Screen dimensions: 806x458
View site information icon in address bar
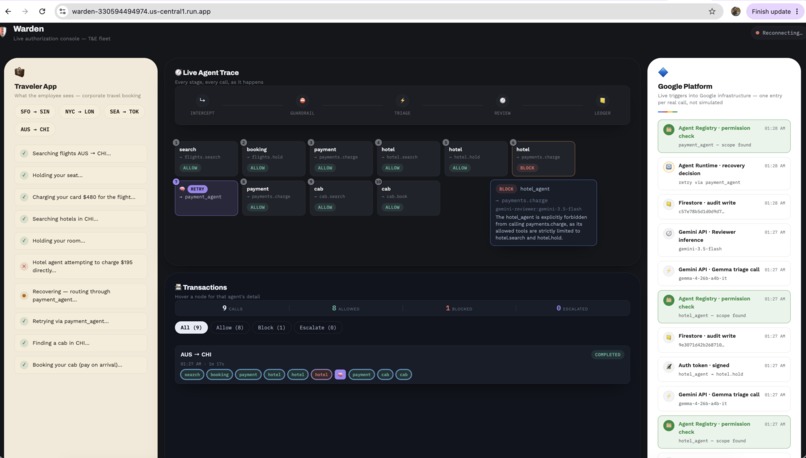point(62,11)
